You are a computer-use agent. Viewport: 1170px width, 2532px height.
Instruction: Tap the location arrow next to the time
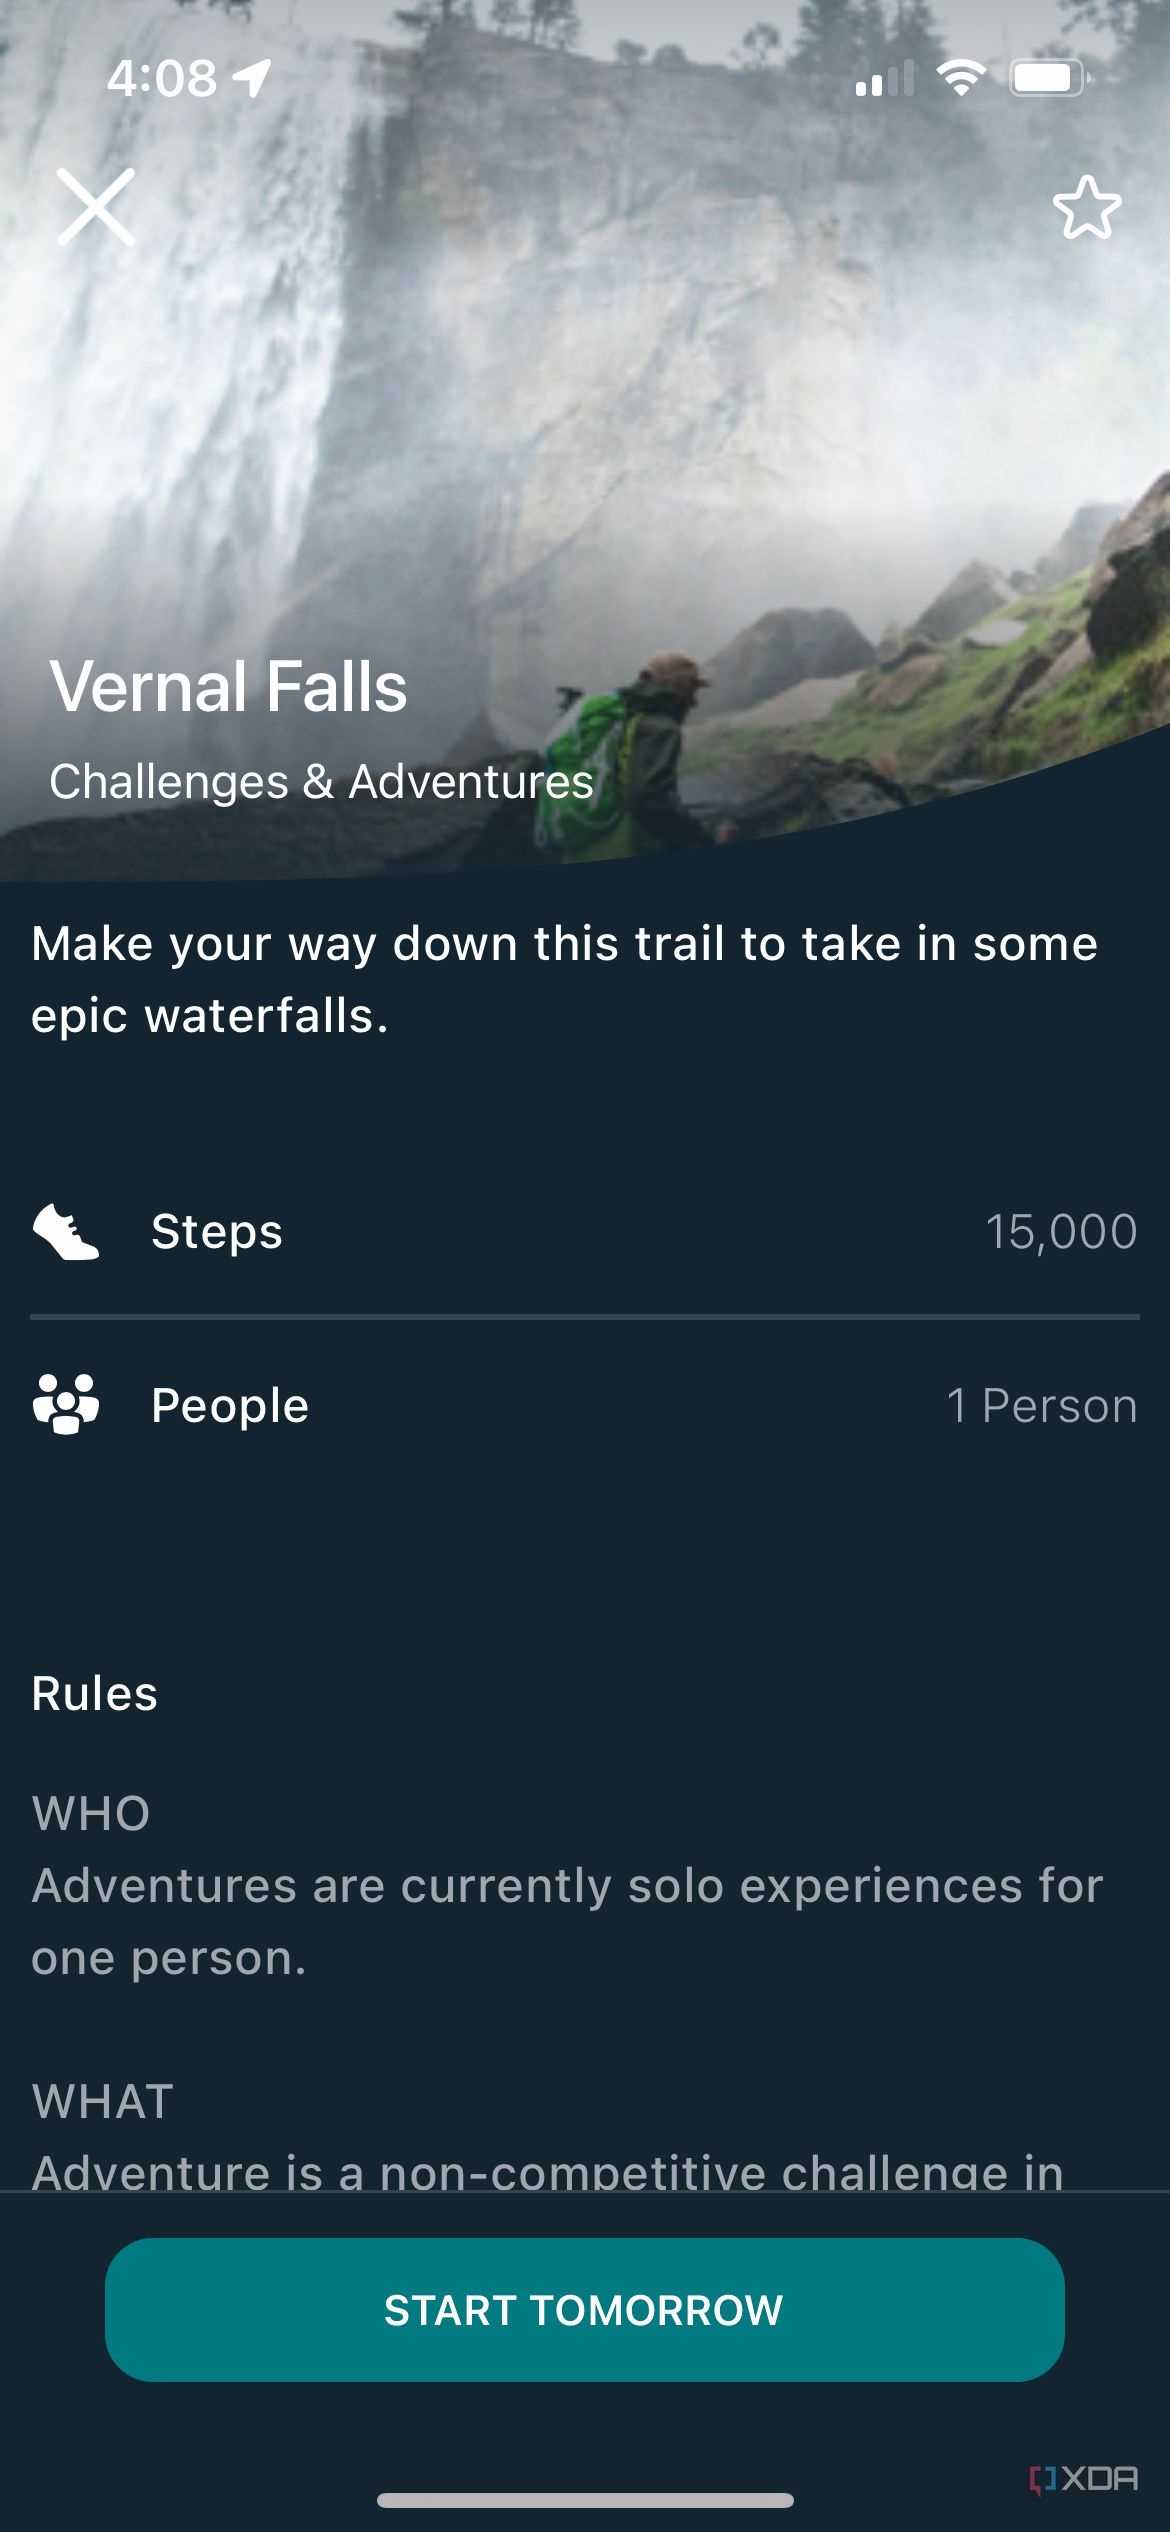pyautogui.click(x=253, y=77)
